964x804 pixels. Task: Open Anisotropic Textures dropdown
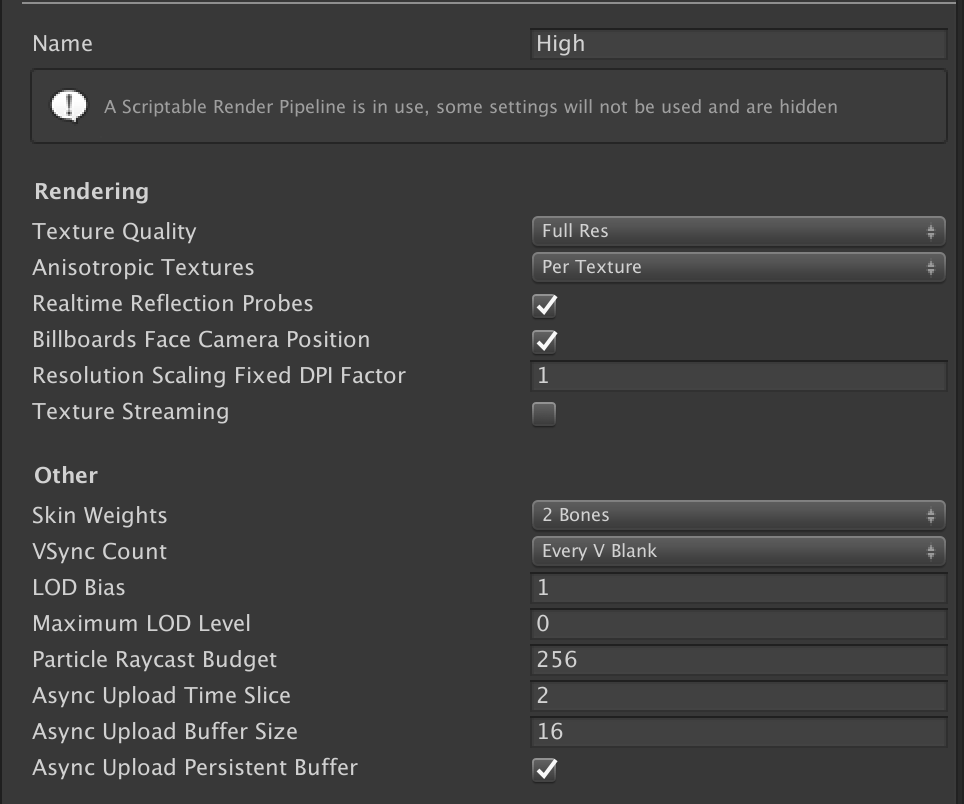tap(738, 267)
